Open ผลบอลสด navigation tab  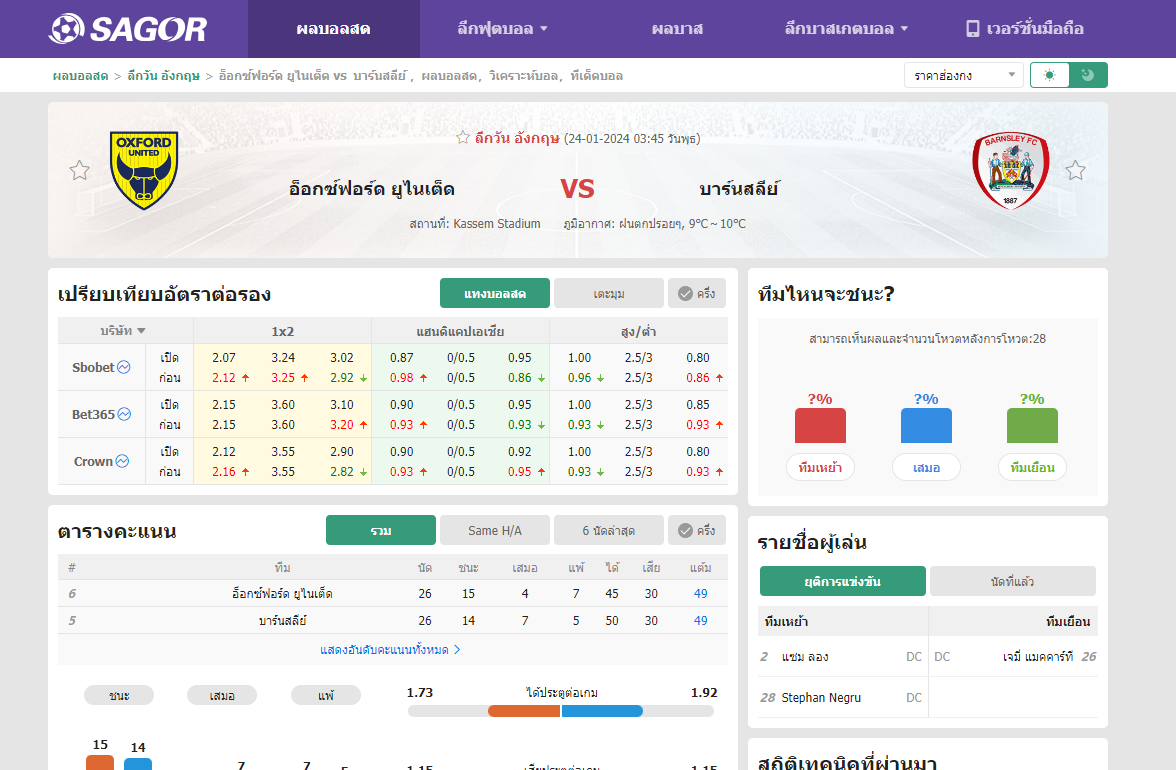pos(334,28)
